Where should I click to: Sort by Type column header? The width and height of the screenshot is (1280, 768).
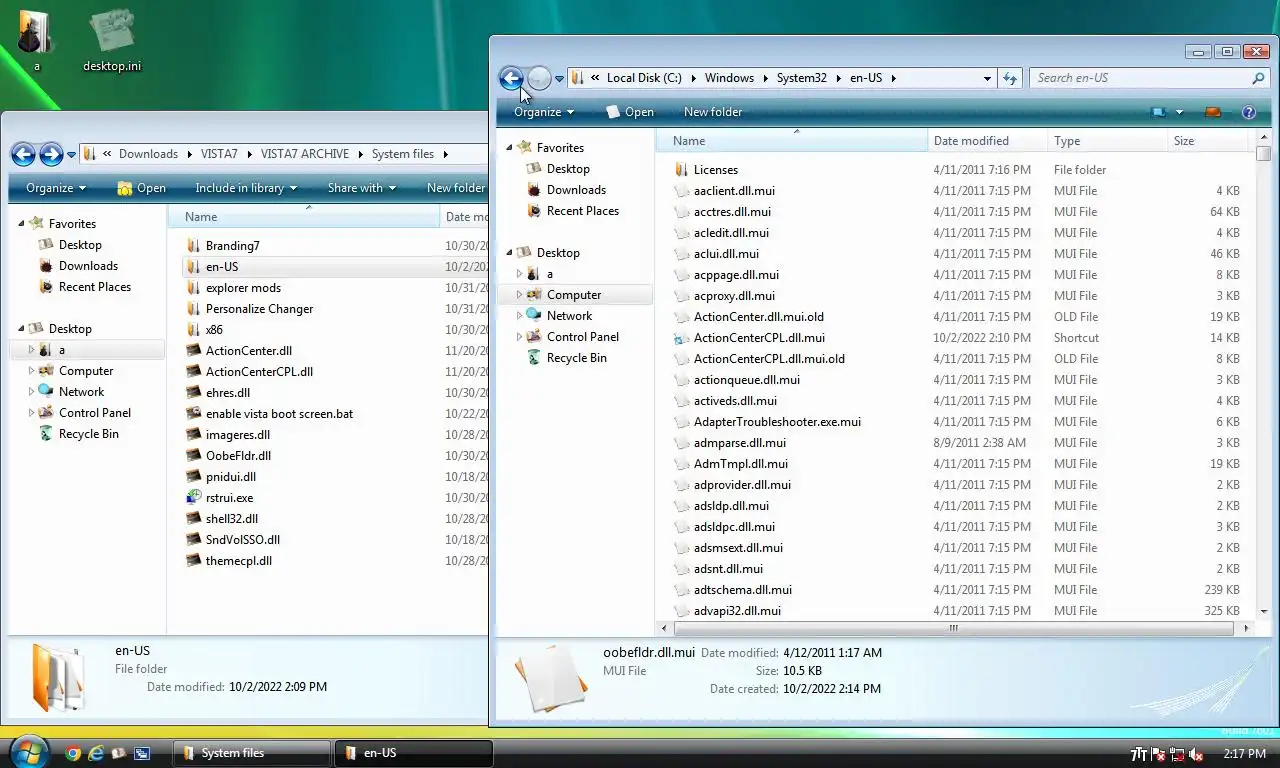(x=1107, y=141)
